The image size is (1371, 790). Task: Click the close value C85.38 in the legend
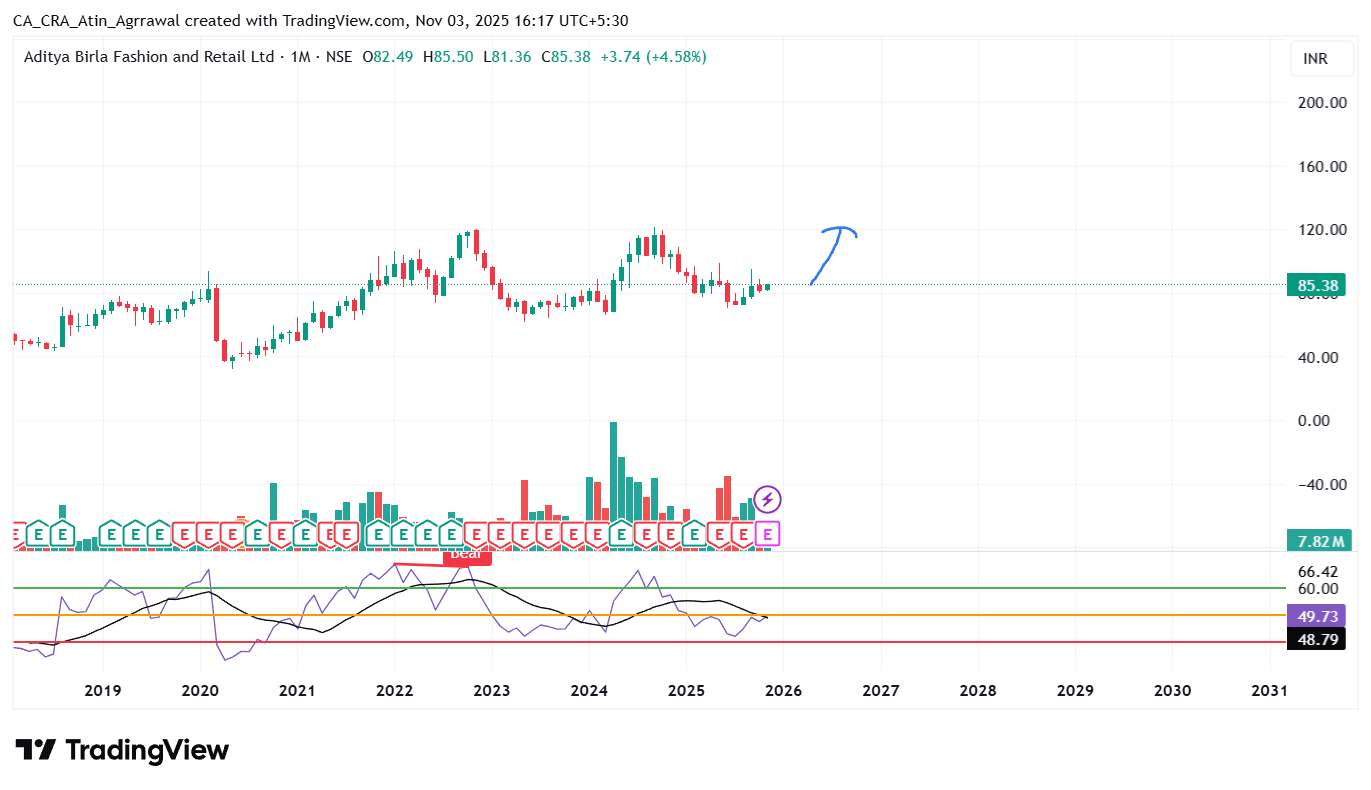click(x=566, y=57)
